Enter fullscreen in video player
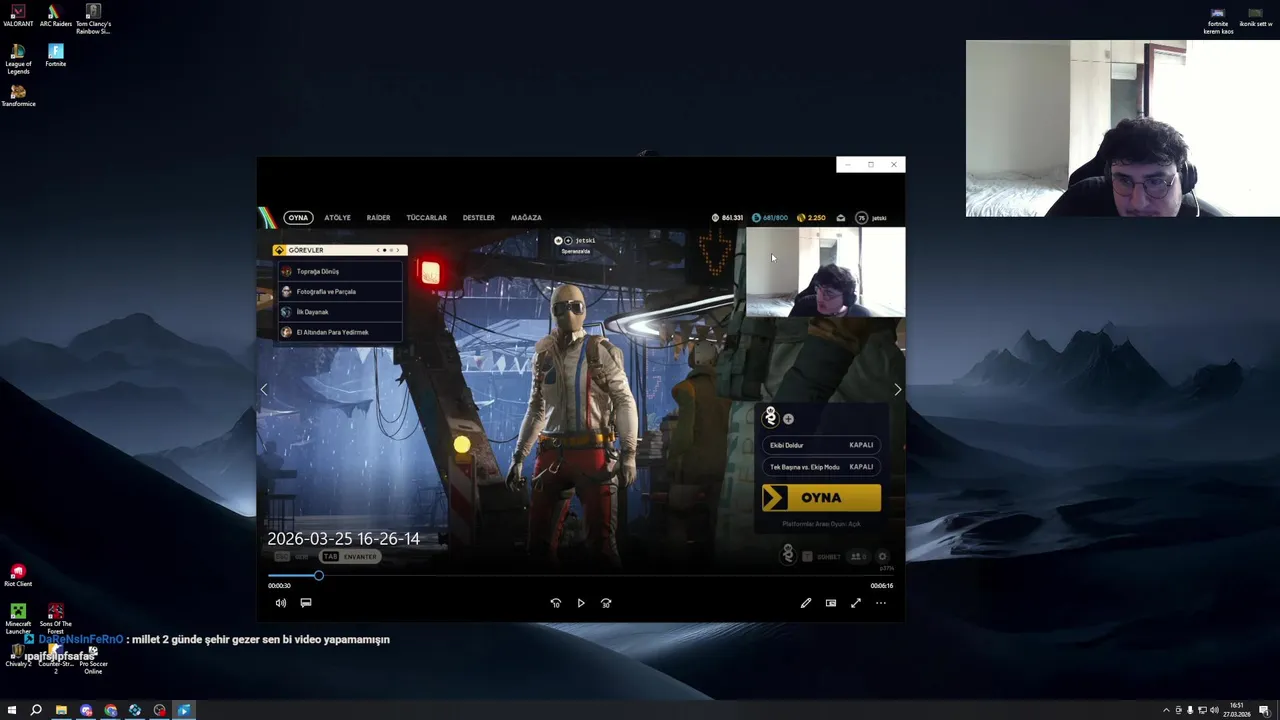The height and width of the screenshot is (720, 1280). [x=856, y=603]
